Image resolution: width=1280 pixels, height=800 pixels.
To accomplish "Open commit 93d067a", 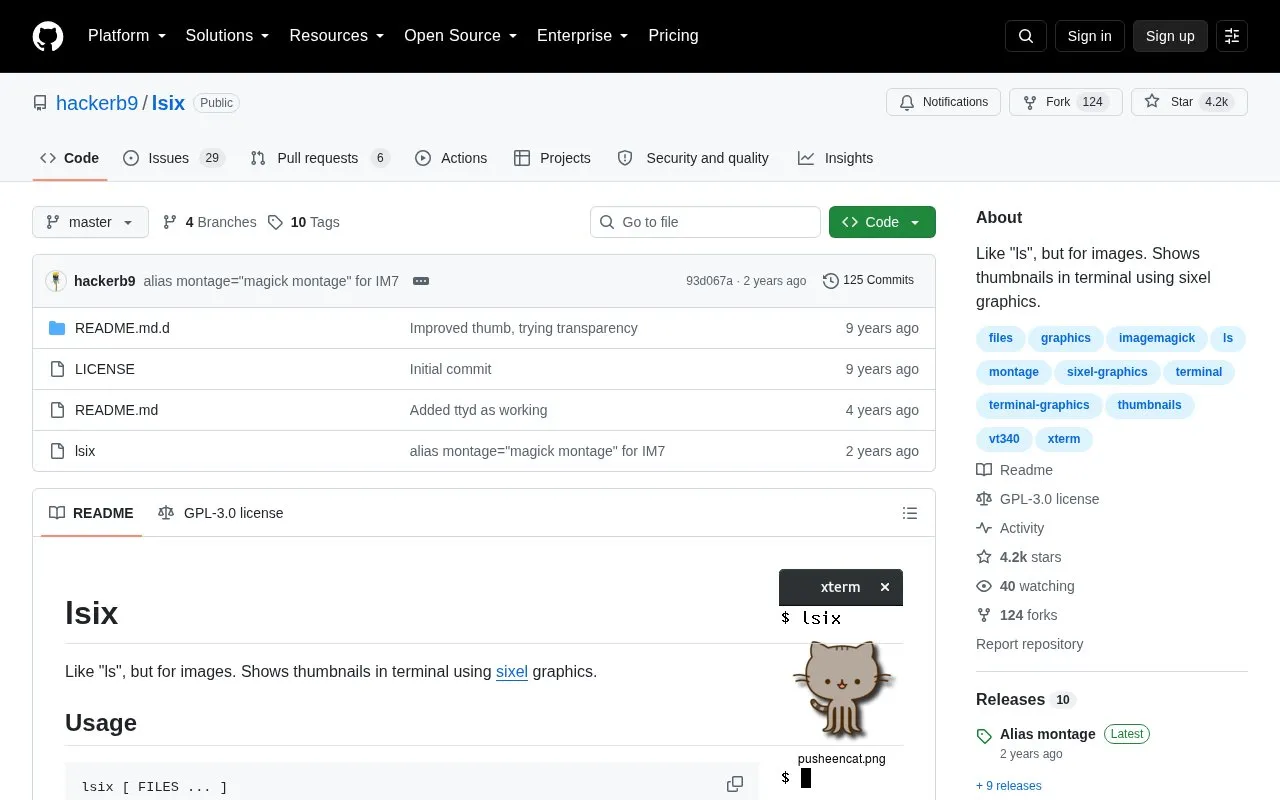I will [709, 281].
